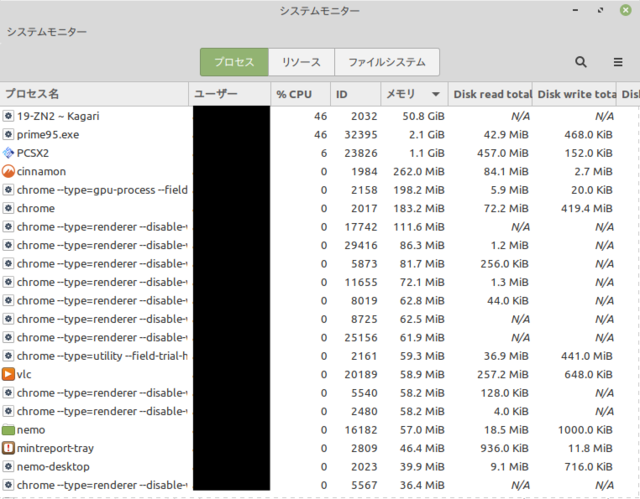This screenshot has width=640, height=499.
Task: Click the PCSX2 process icon
Action: tap(8, 153)
